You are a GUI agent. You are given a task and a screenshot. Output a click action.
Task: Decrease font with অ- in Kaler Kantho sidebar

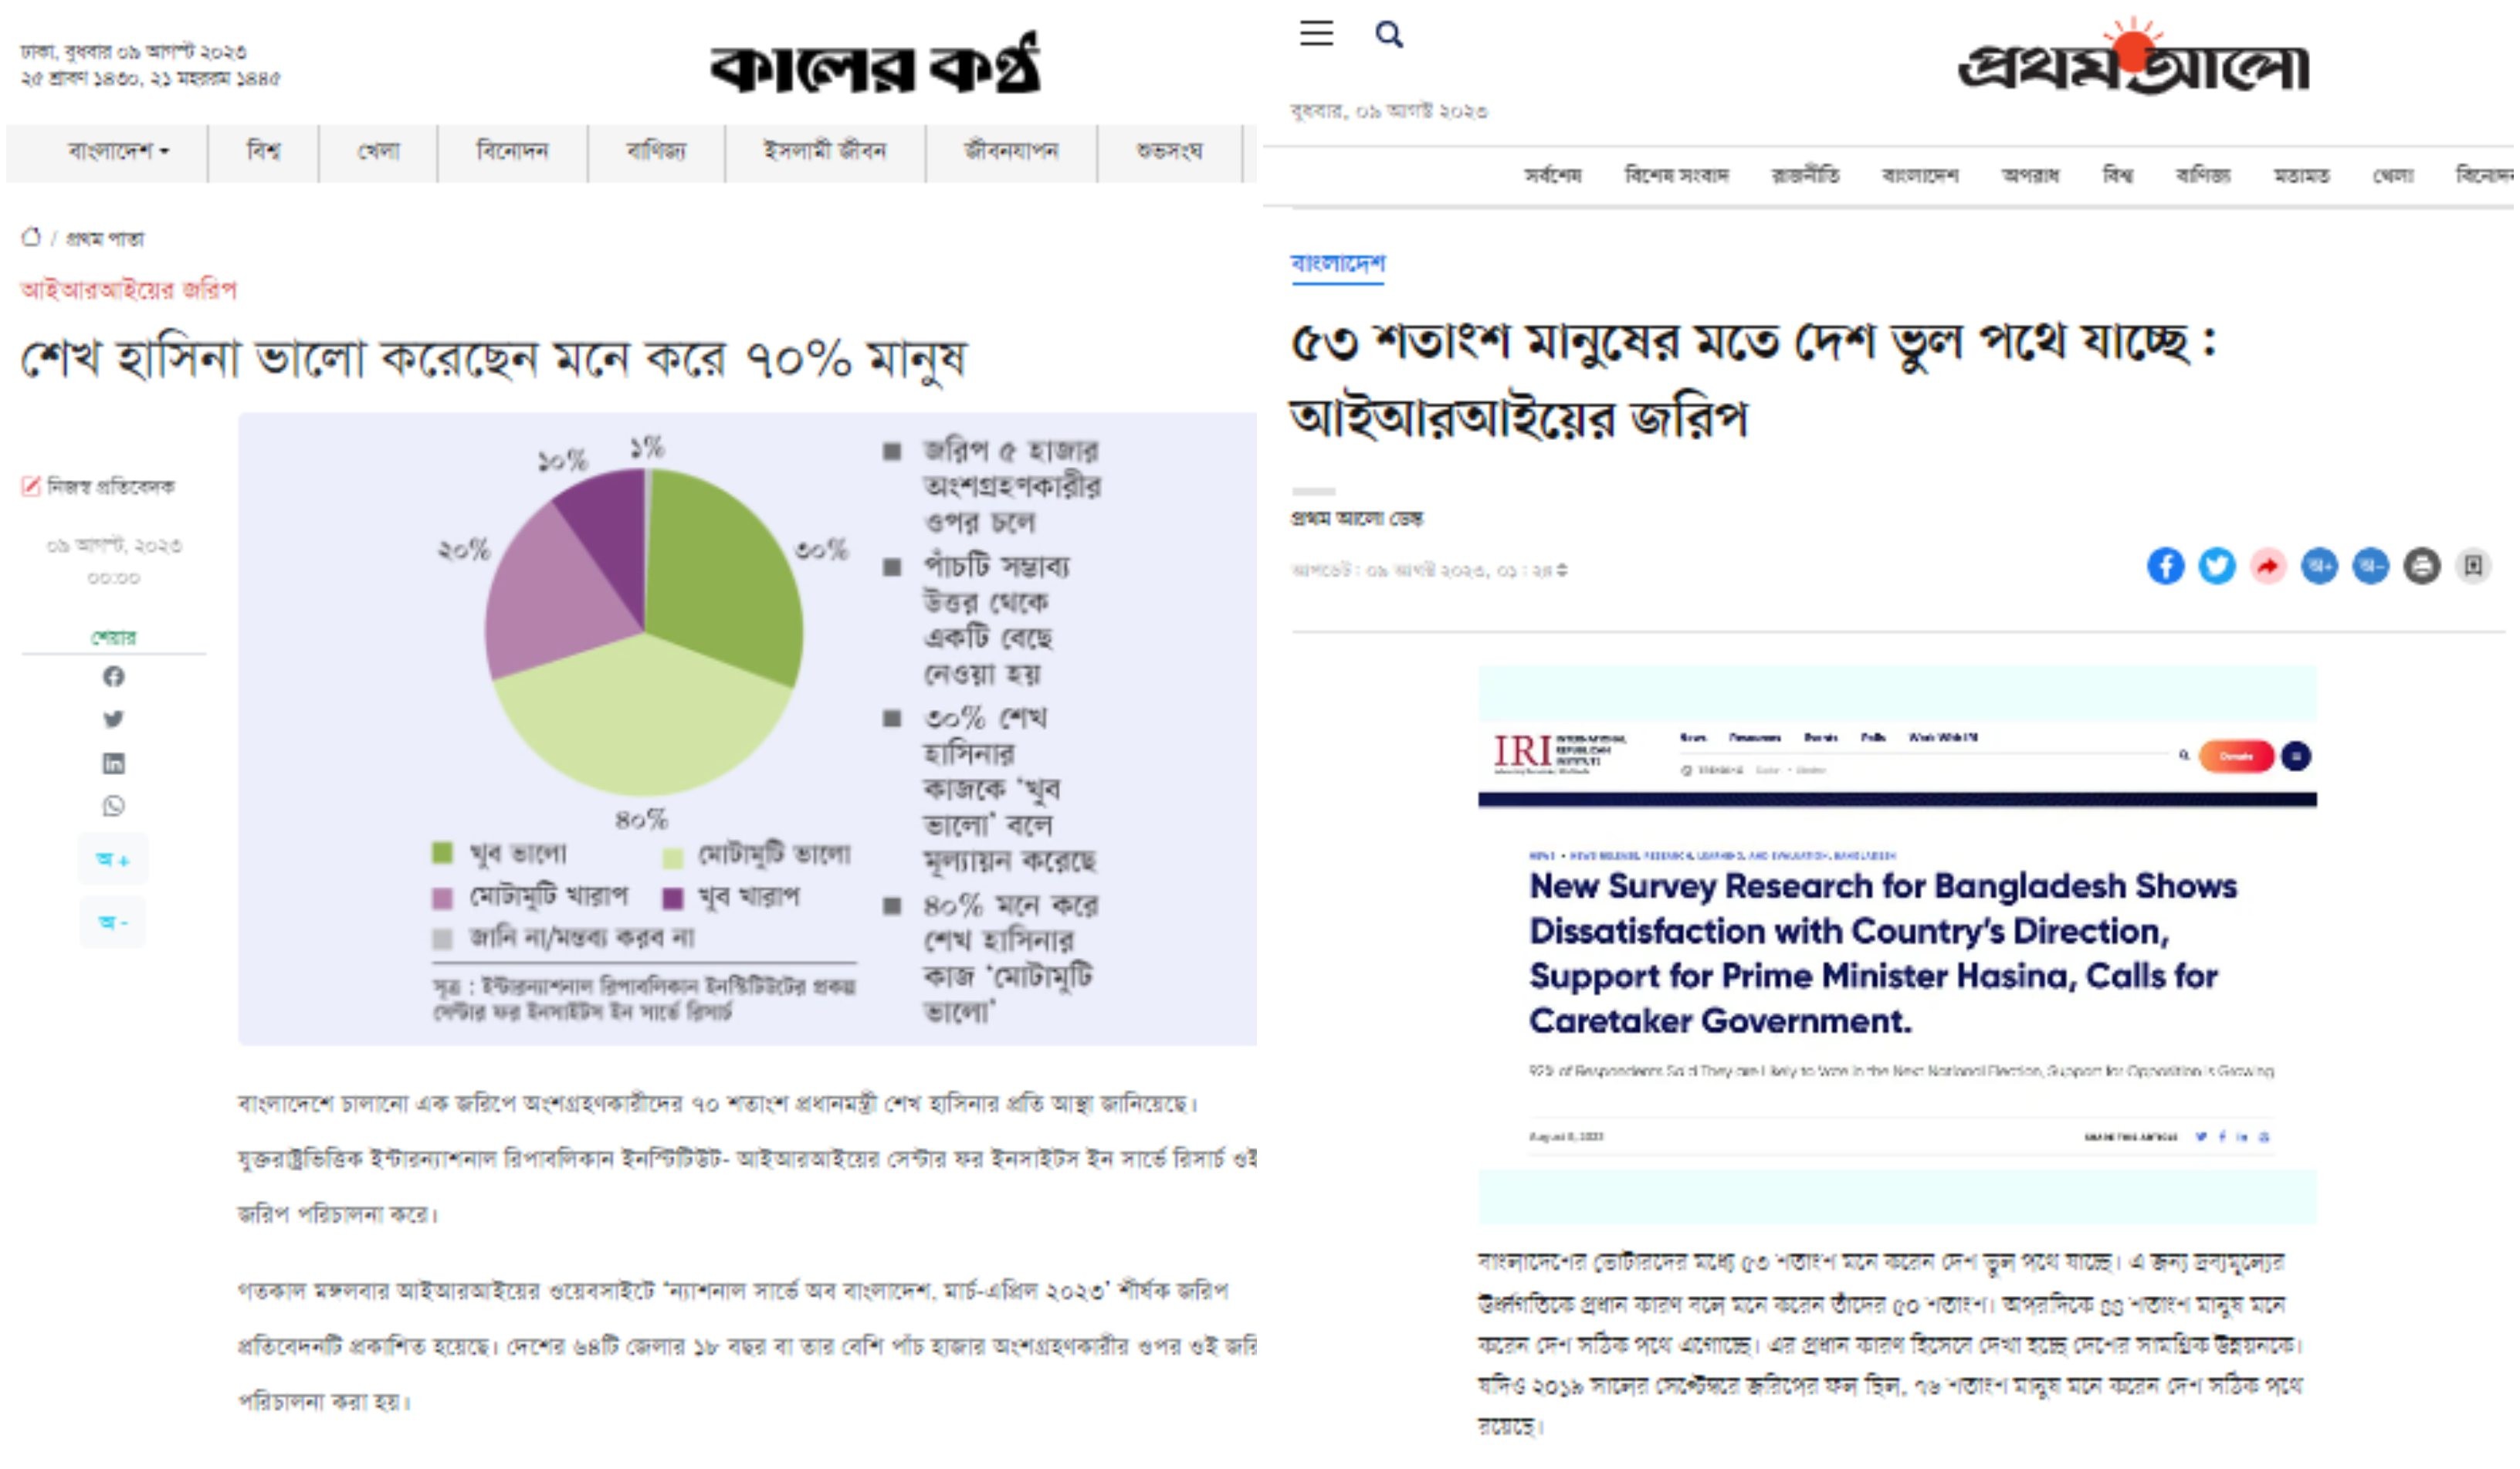[112, 922]
